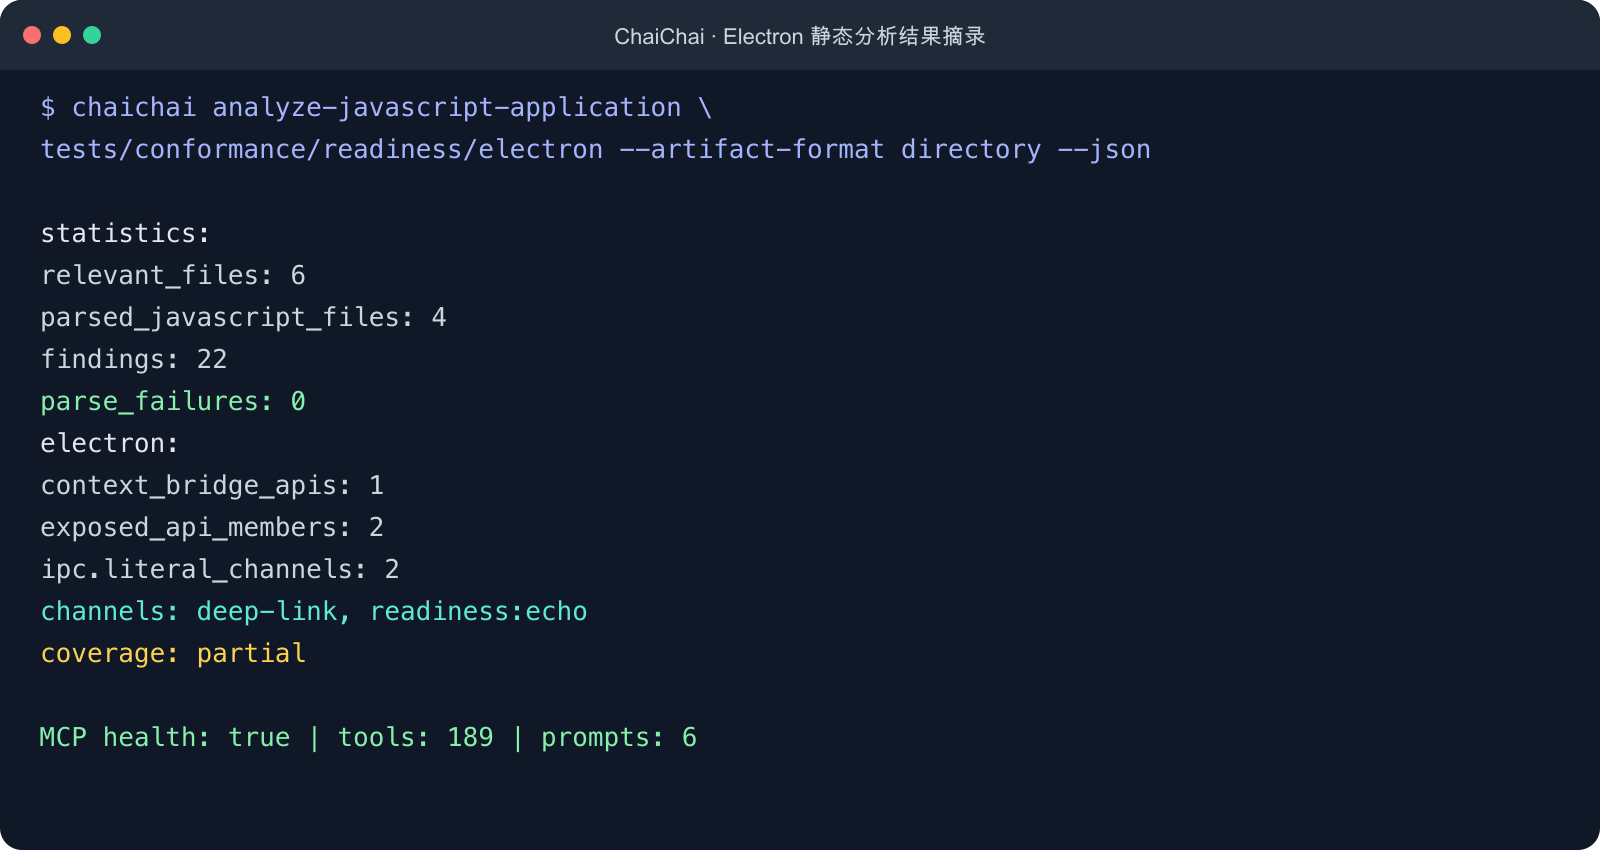Click the --json flag
The height and width of the screenshot is (850, 1600).
1104,149
